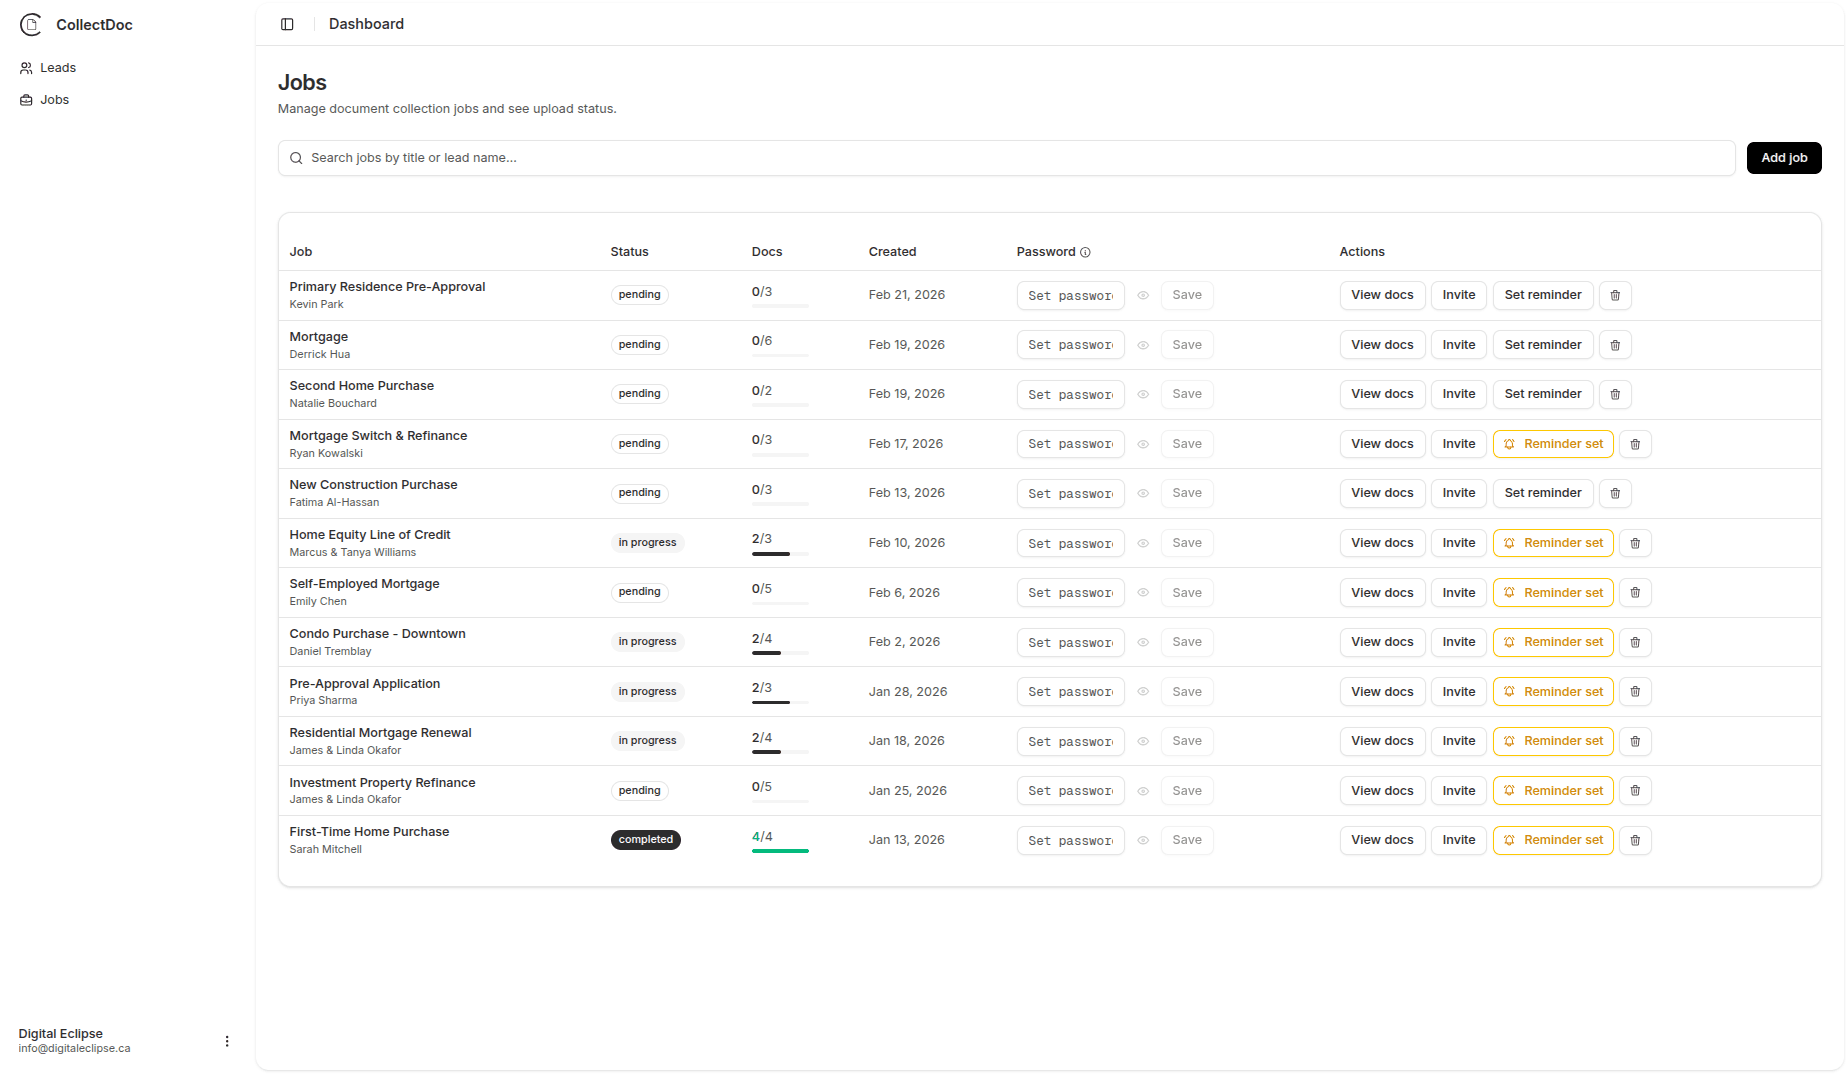
Task: Toggle password visibility for Derrick Hua's Mortgage job
Action: click(1142, 344)
